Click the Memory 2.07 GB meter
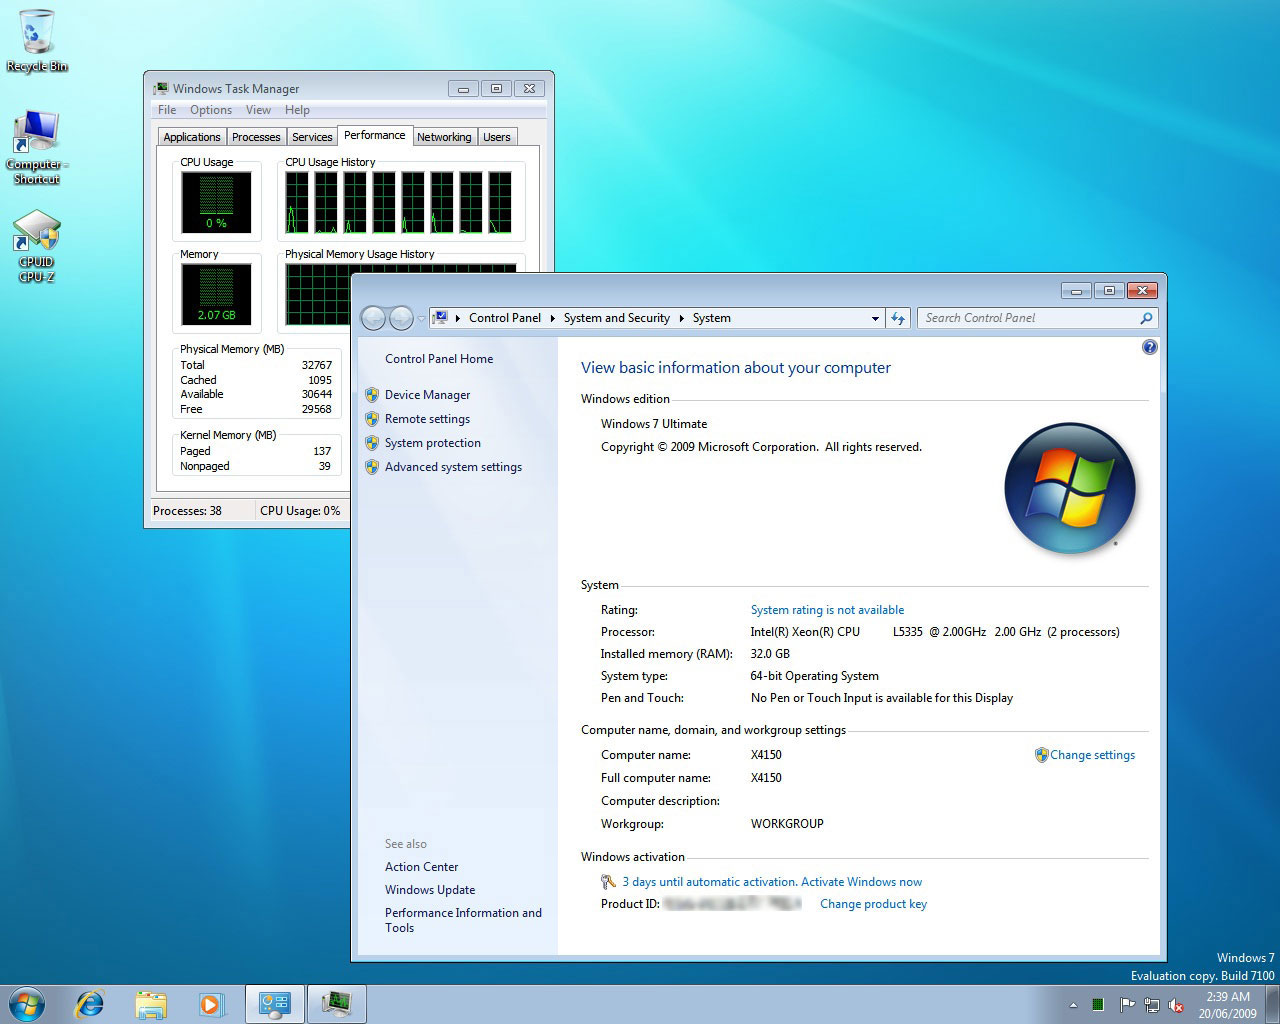 (216, 294)
